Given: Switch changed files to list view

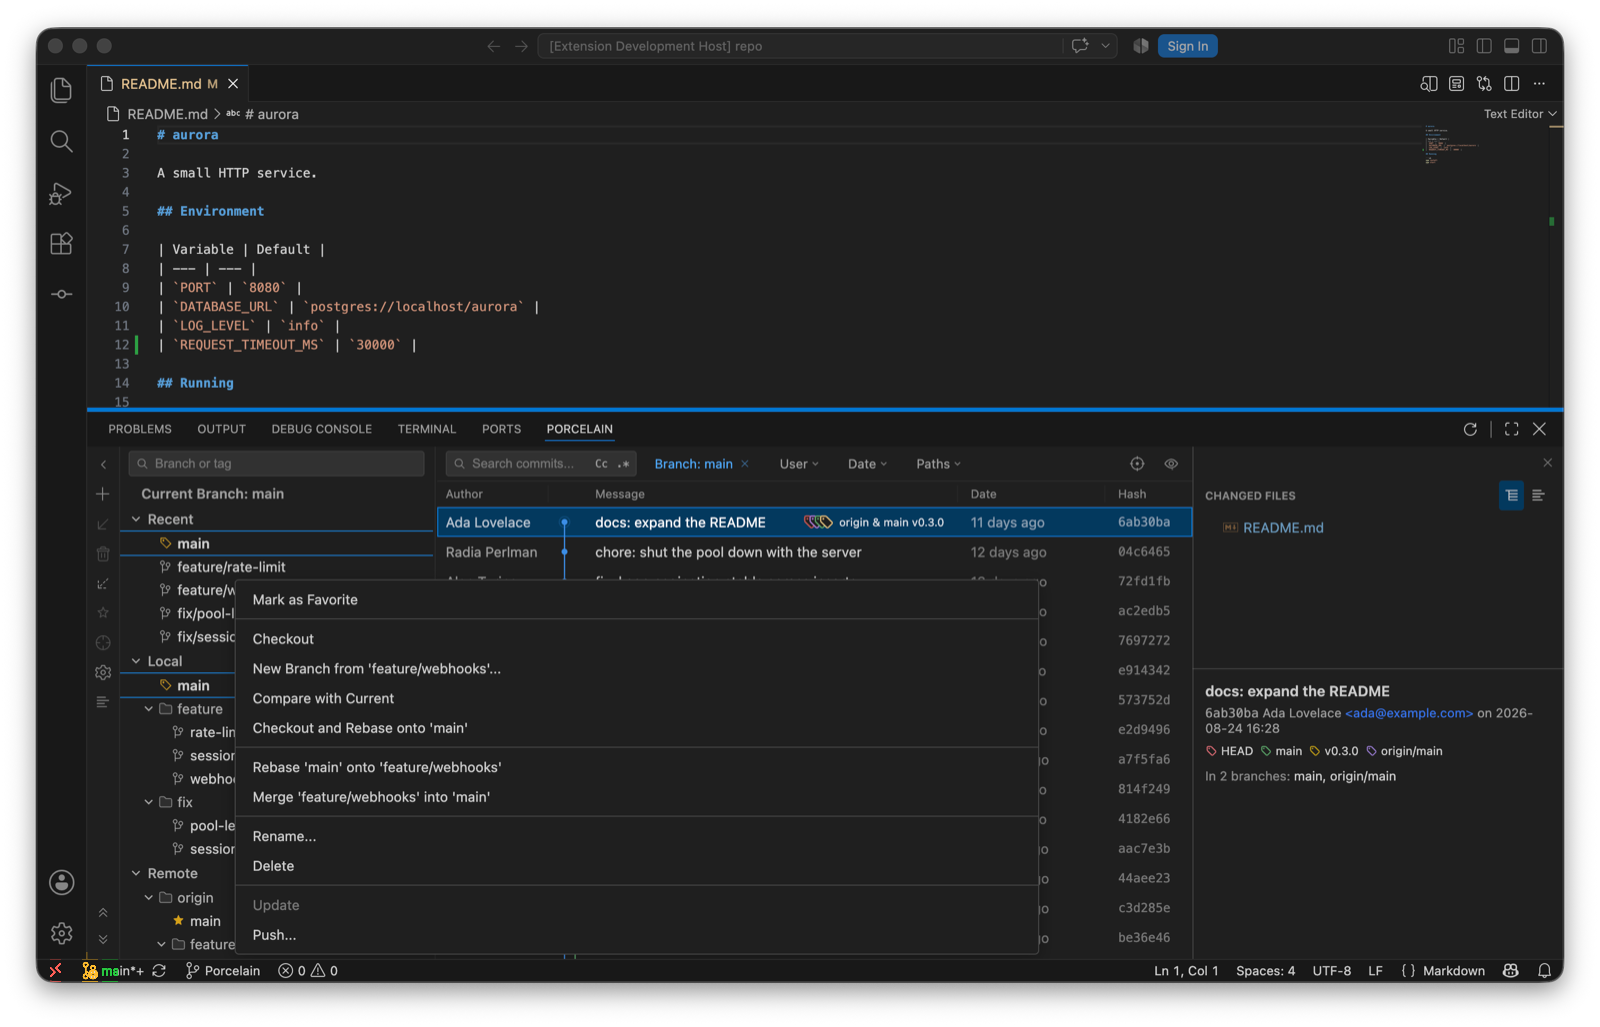Looking at the screenshot, I should [x=1538, y=495].
